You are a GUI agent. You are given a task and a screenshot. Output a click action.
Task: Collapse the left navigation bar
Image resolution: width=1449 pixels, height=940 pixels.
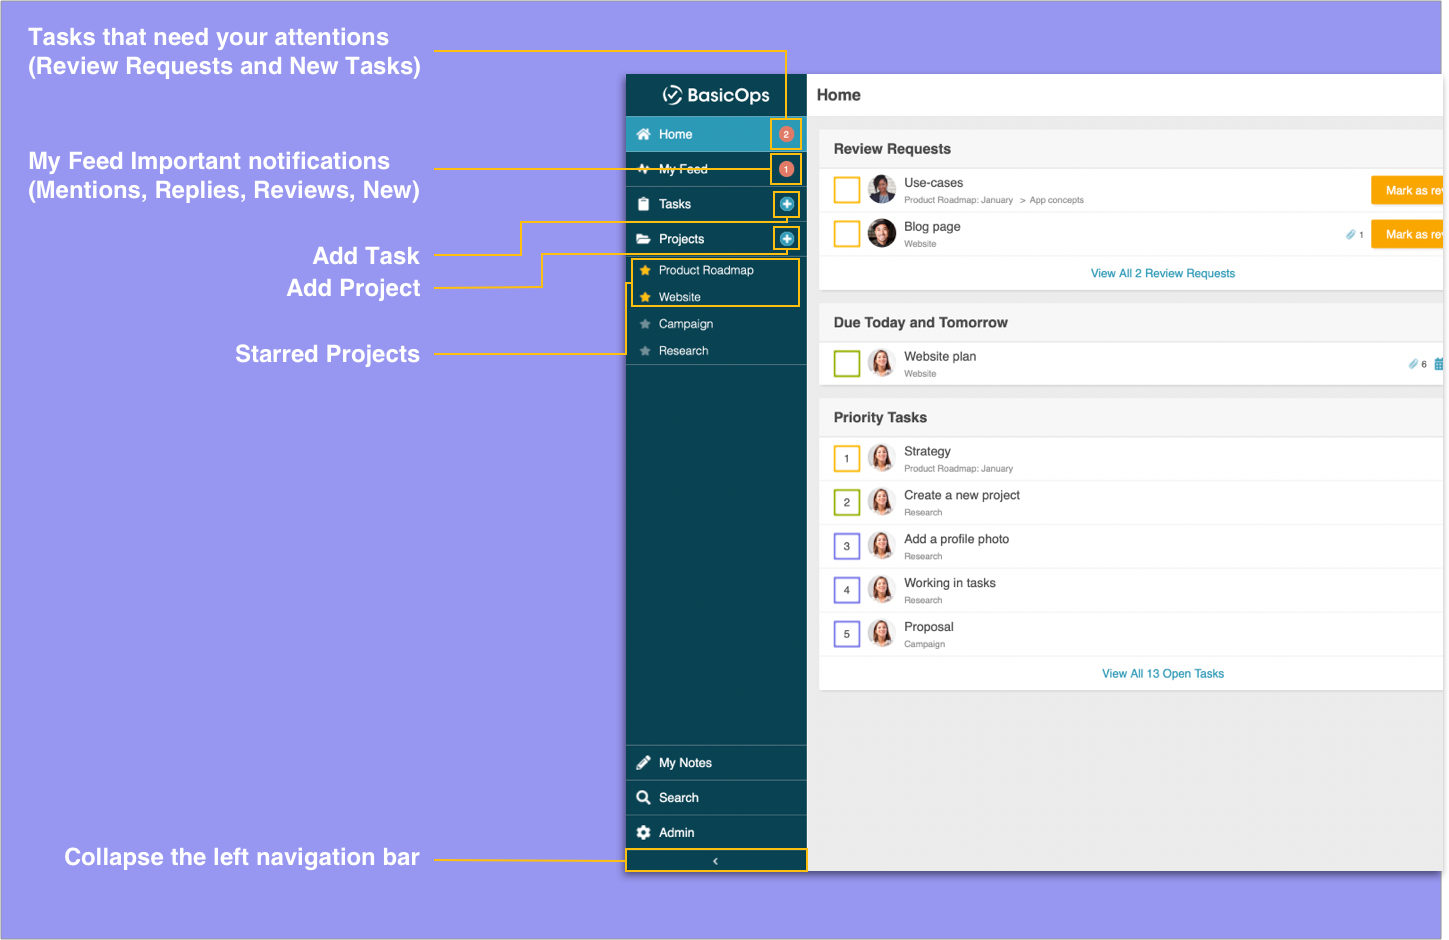click(x=715, y=861)
